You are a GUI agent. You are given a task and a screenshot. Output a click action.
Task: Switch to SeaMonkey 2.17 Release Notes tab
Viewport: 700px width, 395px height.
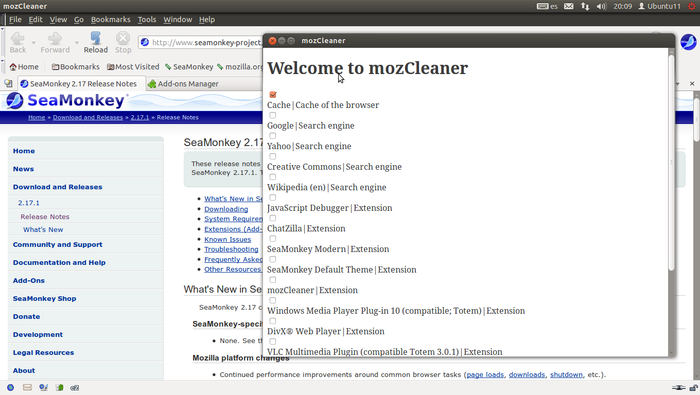click(x=82, y=83)
